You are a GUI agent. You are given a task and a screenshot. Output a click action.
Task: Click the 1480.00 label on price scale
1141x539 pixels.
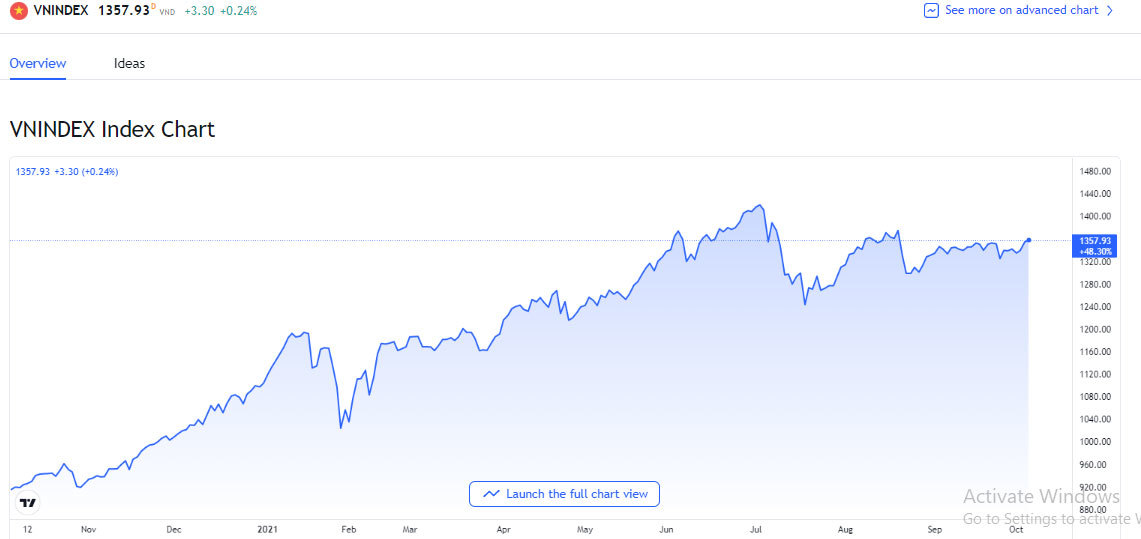coord(1095,171)
